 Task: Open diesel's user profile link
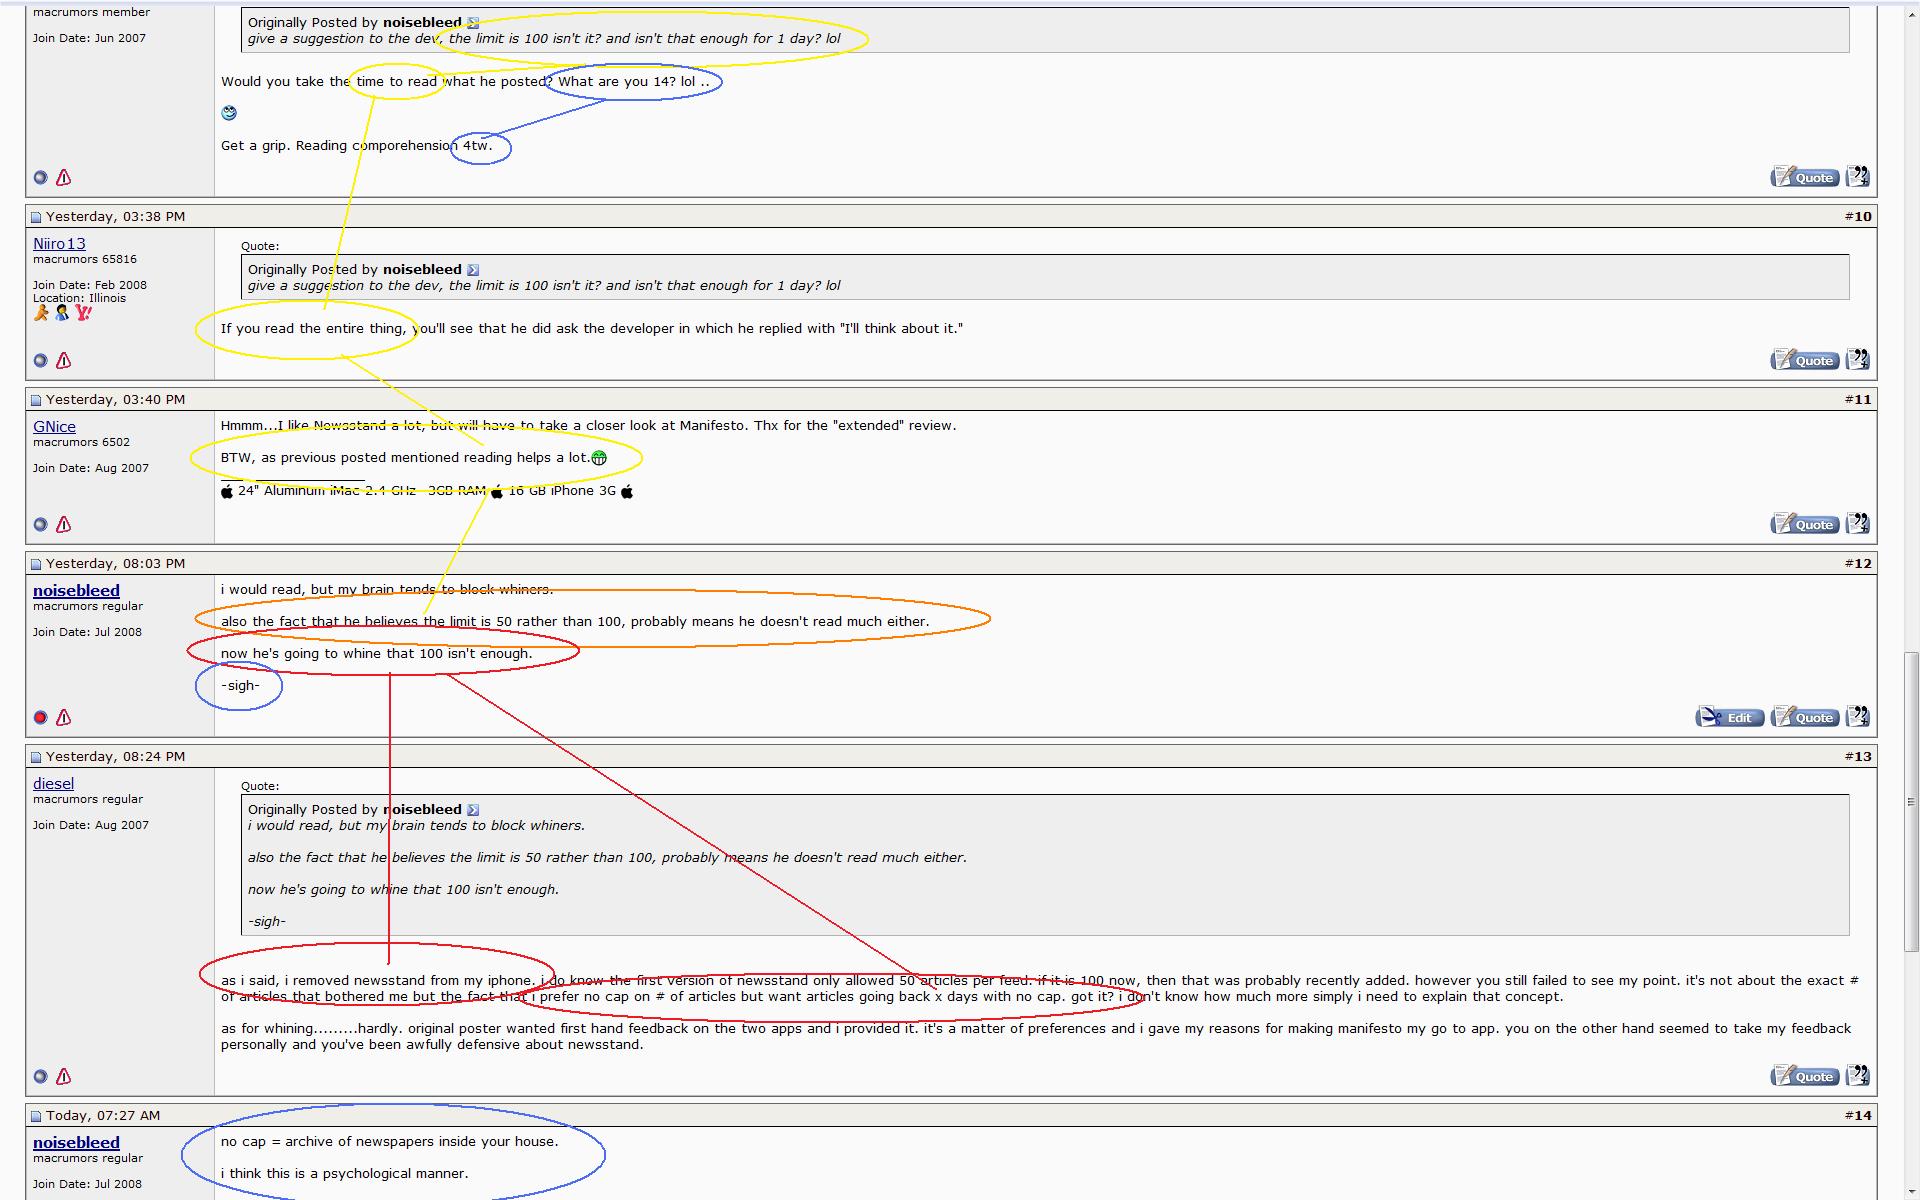click(x=53, y=784)
